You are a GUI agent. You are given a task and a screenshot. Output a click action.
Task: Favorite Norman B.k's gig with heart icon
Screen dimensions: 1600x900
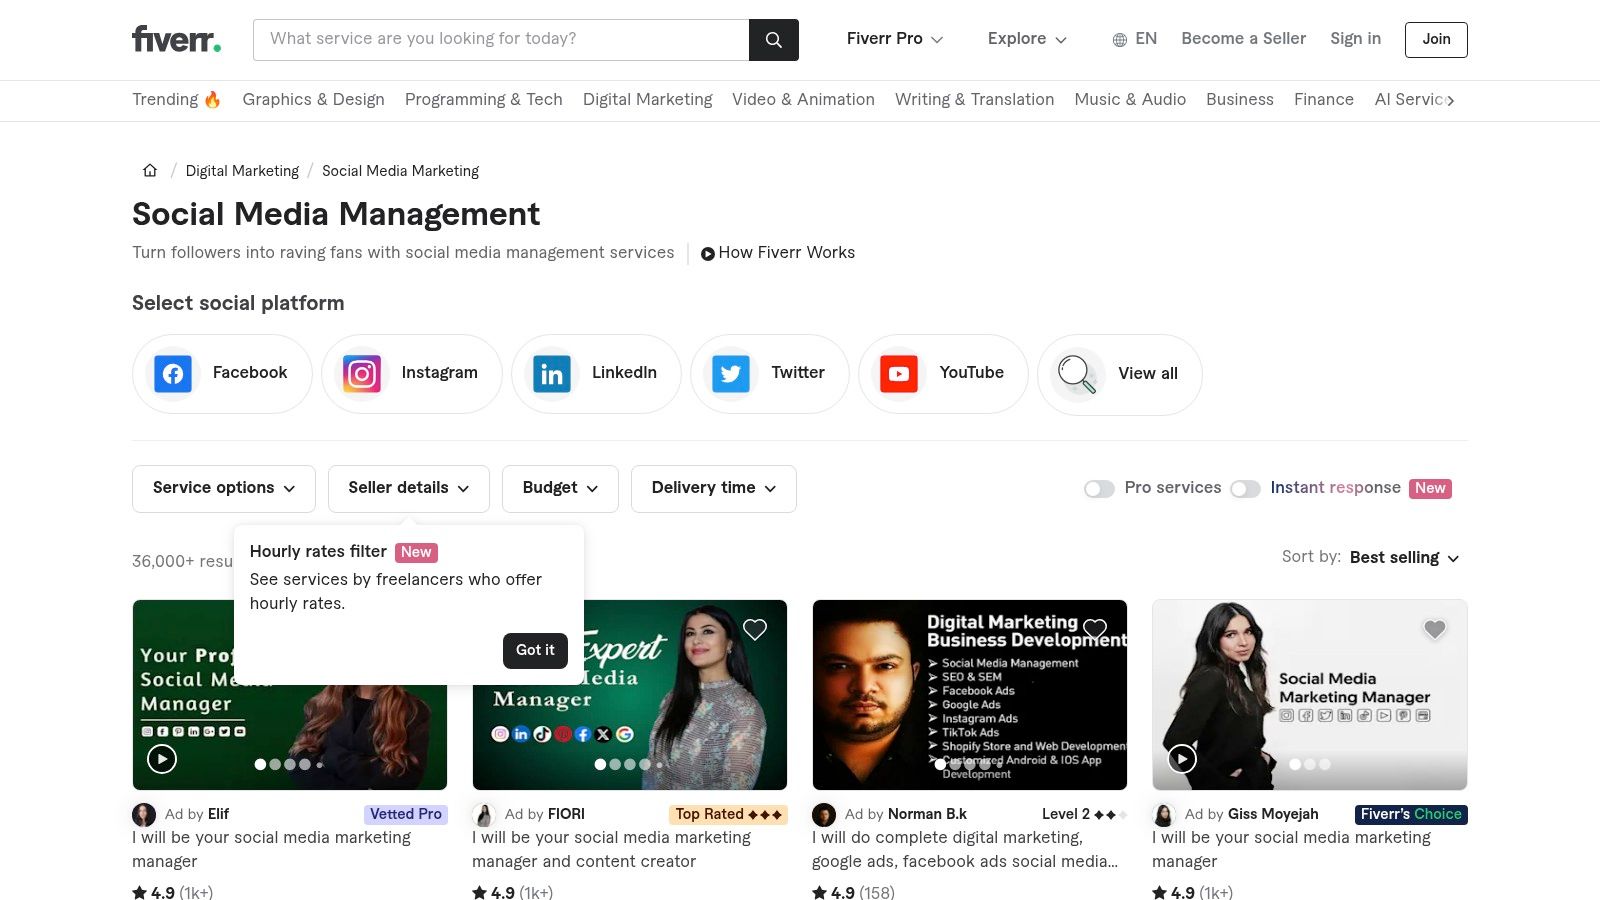[1095, 629]
